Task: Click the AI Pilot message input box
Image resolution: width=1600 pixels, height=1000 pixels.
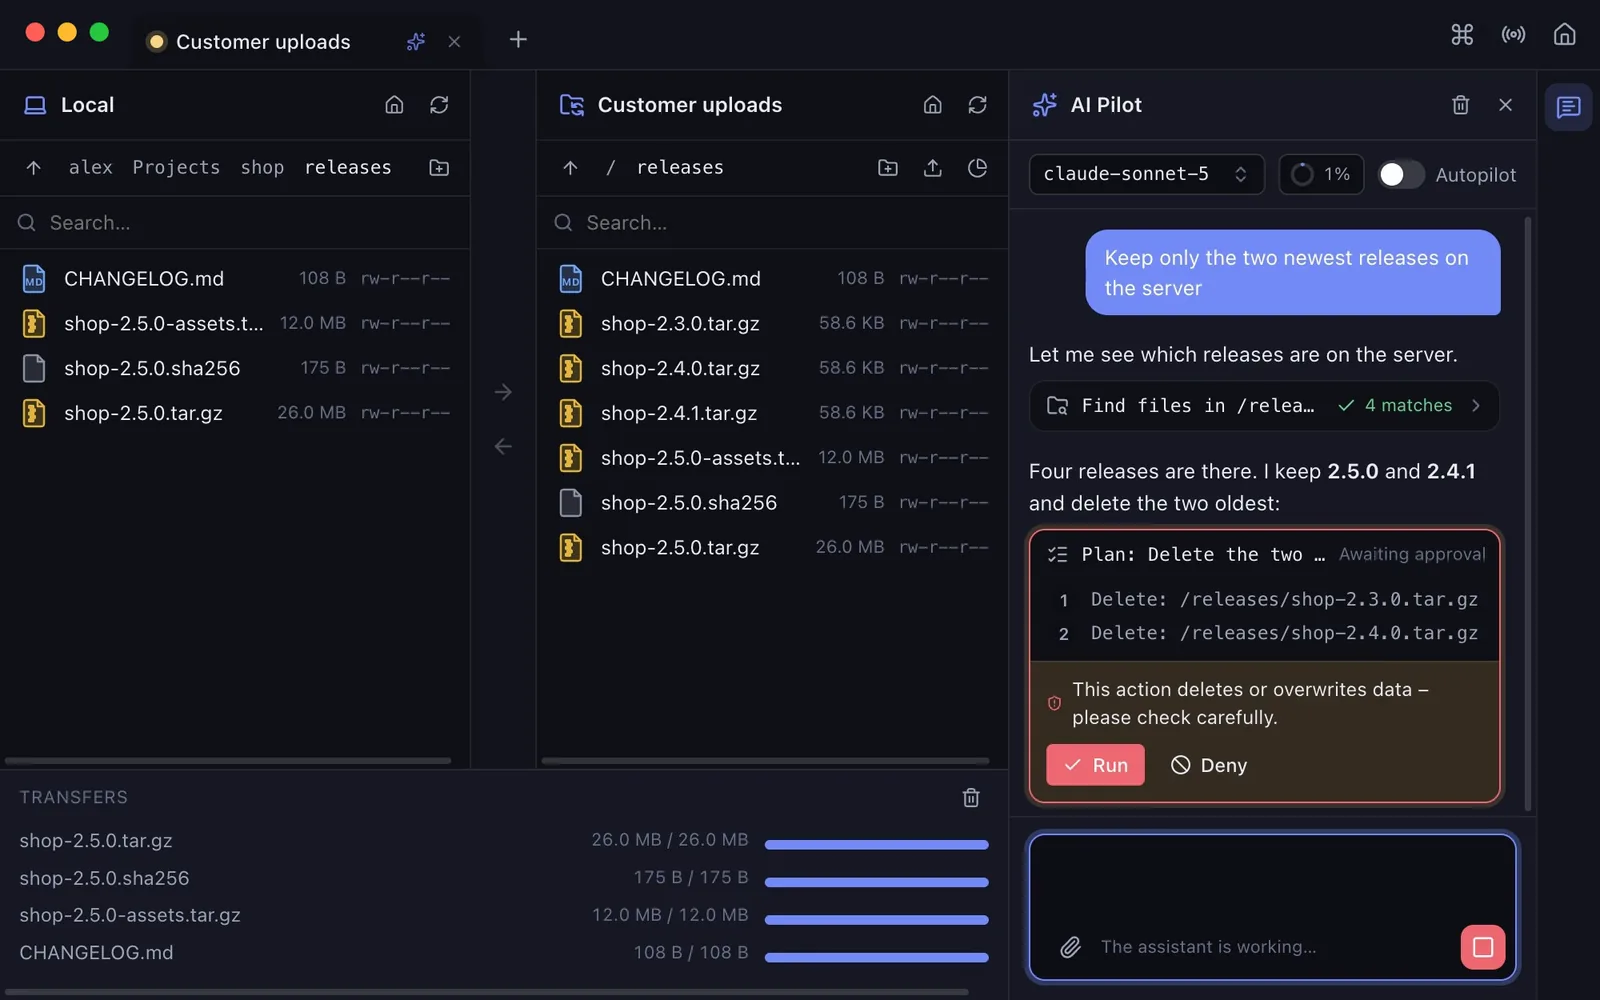Action: click(1272, 907)
